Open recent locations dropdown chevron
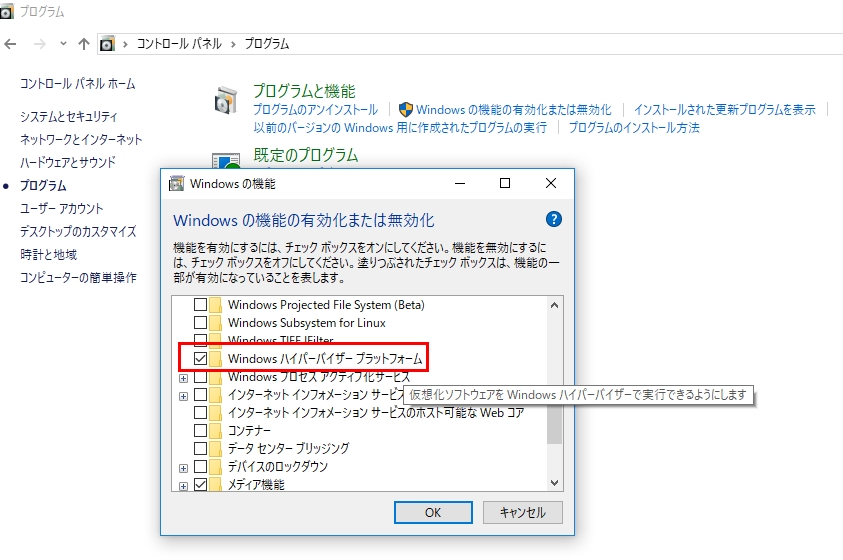 click(63, 44)
